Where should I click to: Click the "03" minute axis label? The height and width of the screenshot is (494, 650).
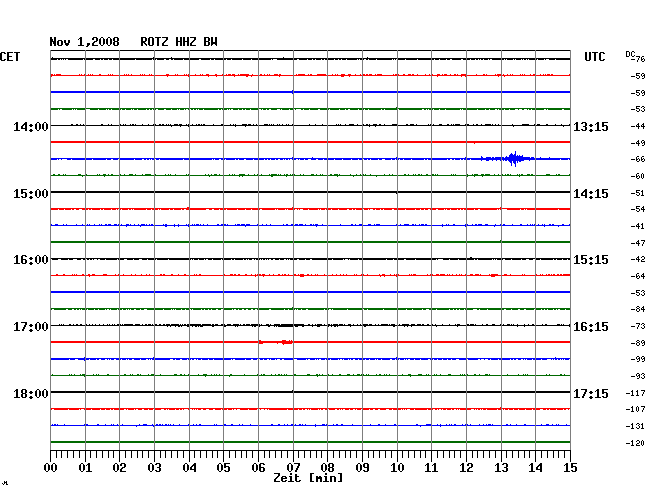[x=154, y=468]
